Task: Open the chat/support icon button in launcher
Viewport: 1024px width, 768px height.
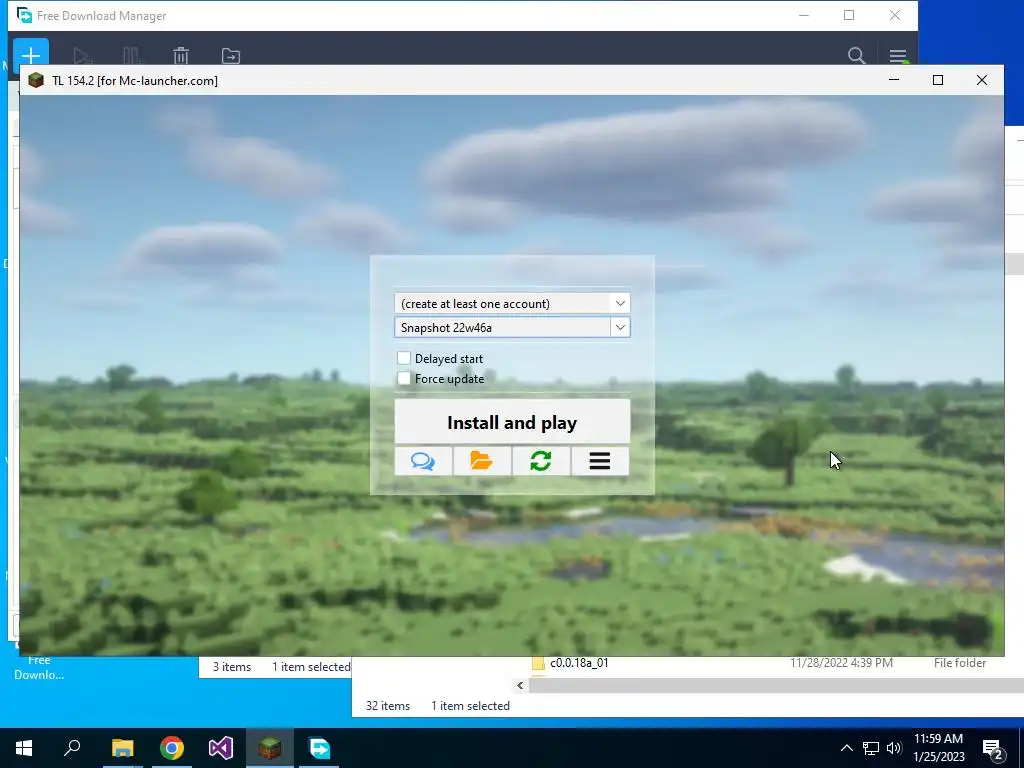Action: (x=423, y=461)
